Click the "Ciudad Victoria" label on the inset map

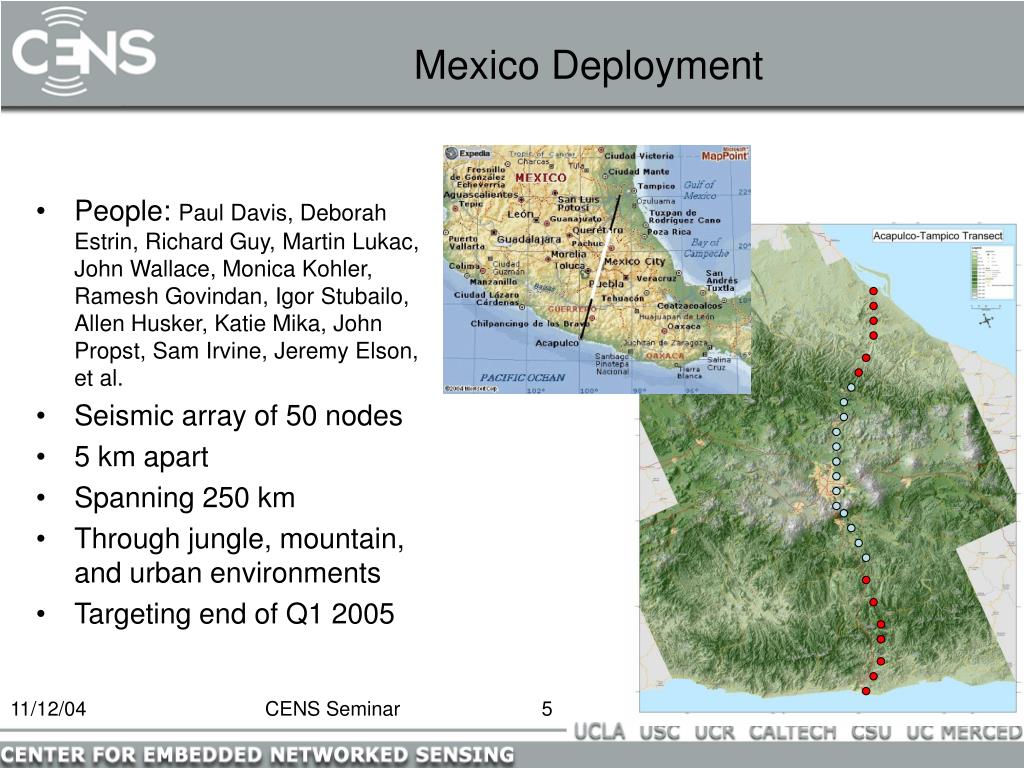[638, 156]
